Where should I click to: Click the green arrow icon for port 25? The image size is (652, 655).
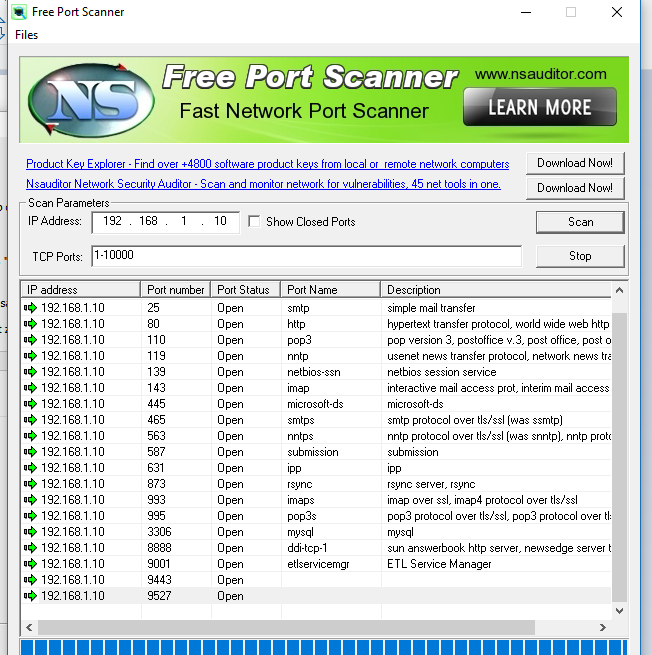coord(30,308)
